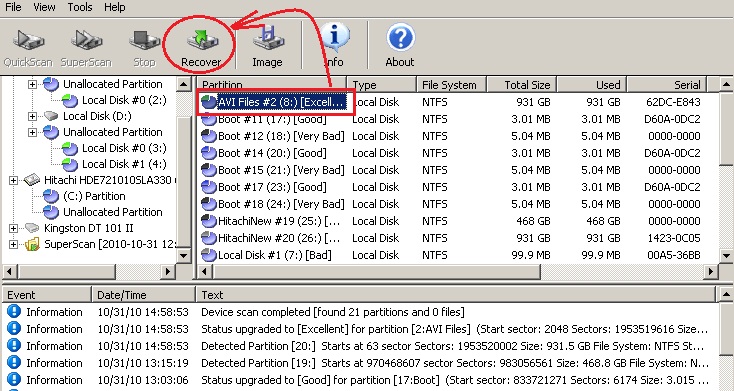Viewport: 734px width, 391px height.
Task: Expand the top Unallocated Partition node
Action: (32, 85)
